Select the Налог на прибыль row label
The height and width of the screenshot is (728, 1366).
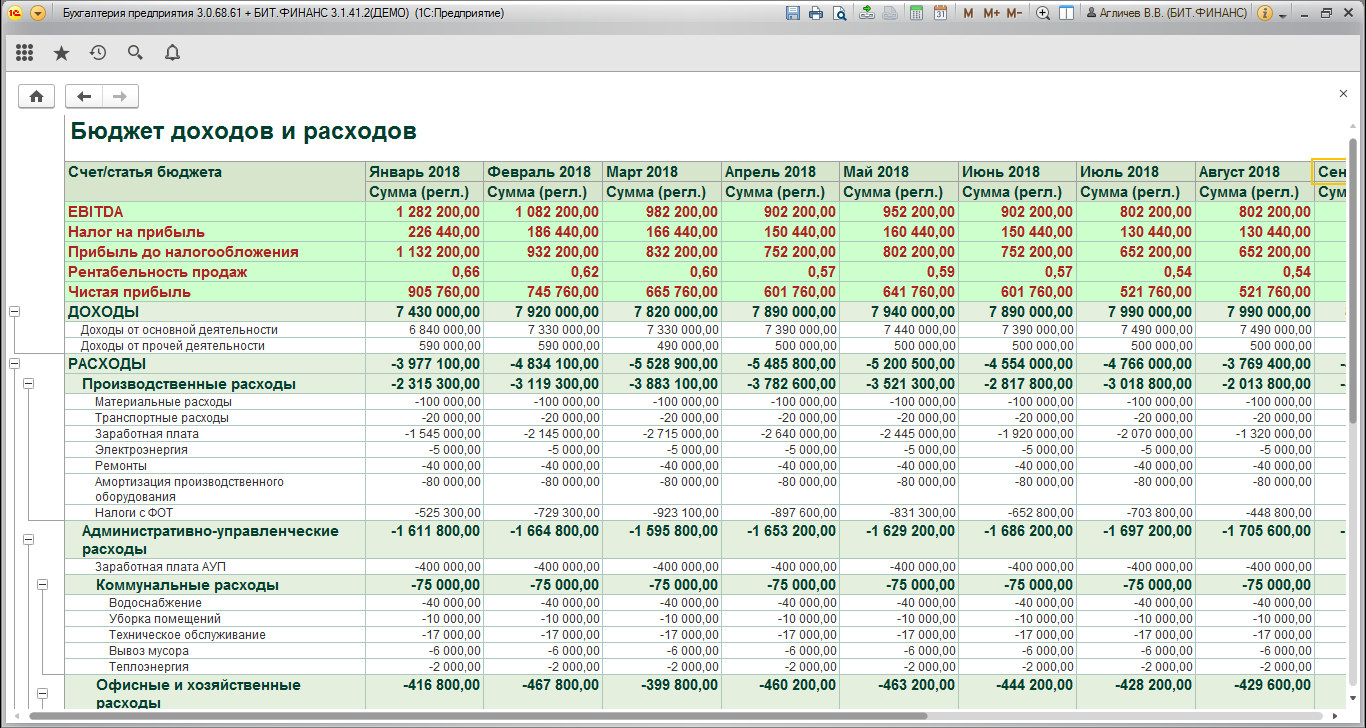point(135,232)
